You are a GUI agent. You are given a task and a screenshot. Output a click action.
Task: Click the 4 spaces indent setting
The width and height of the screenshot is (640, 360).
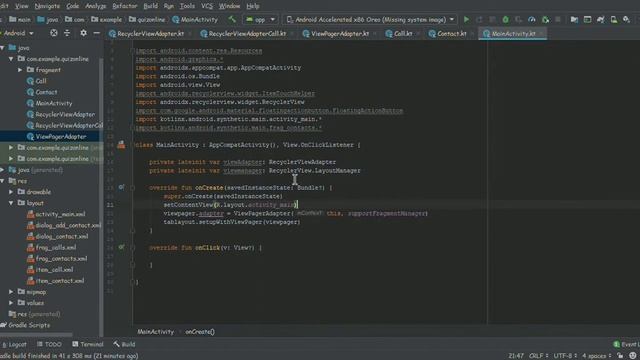pos(597,356)
